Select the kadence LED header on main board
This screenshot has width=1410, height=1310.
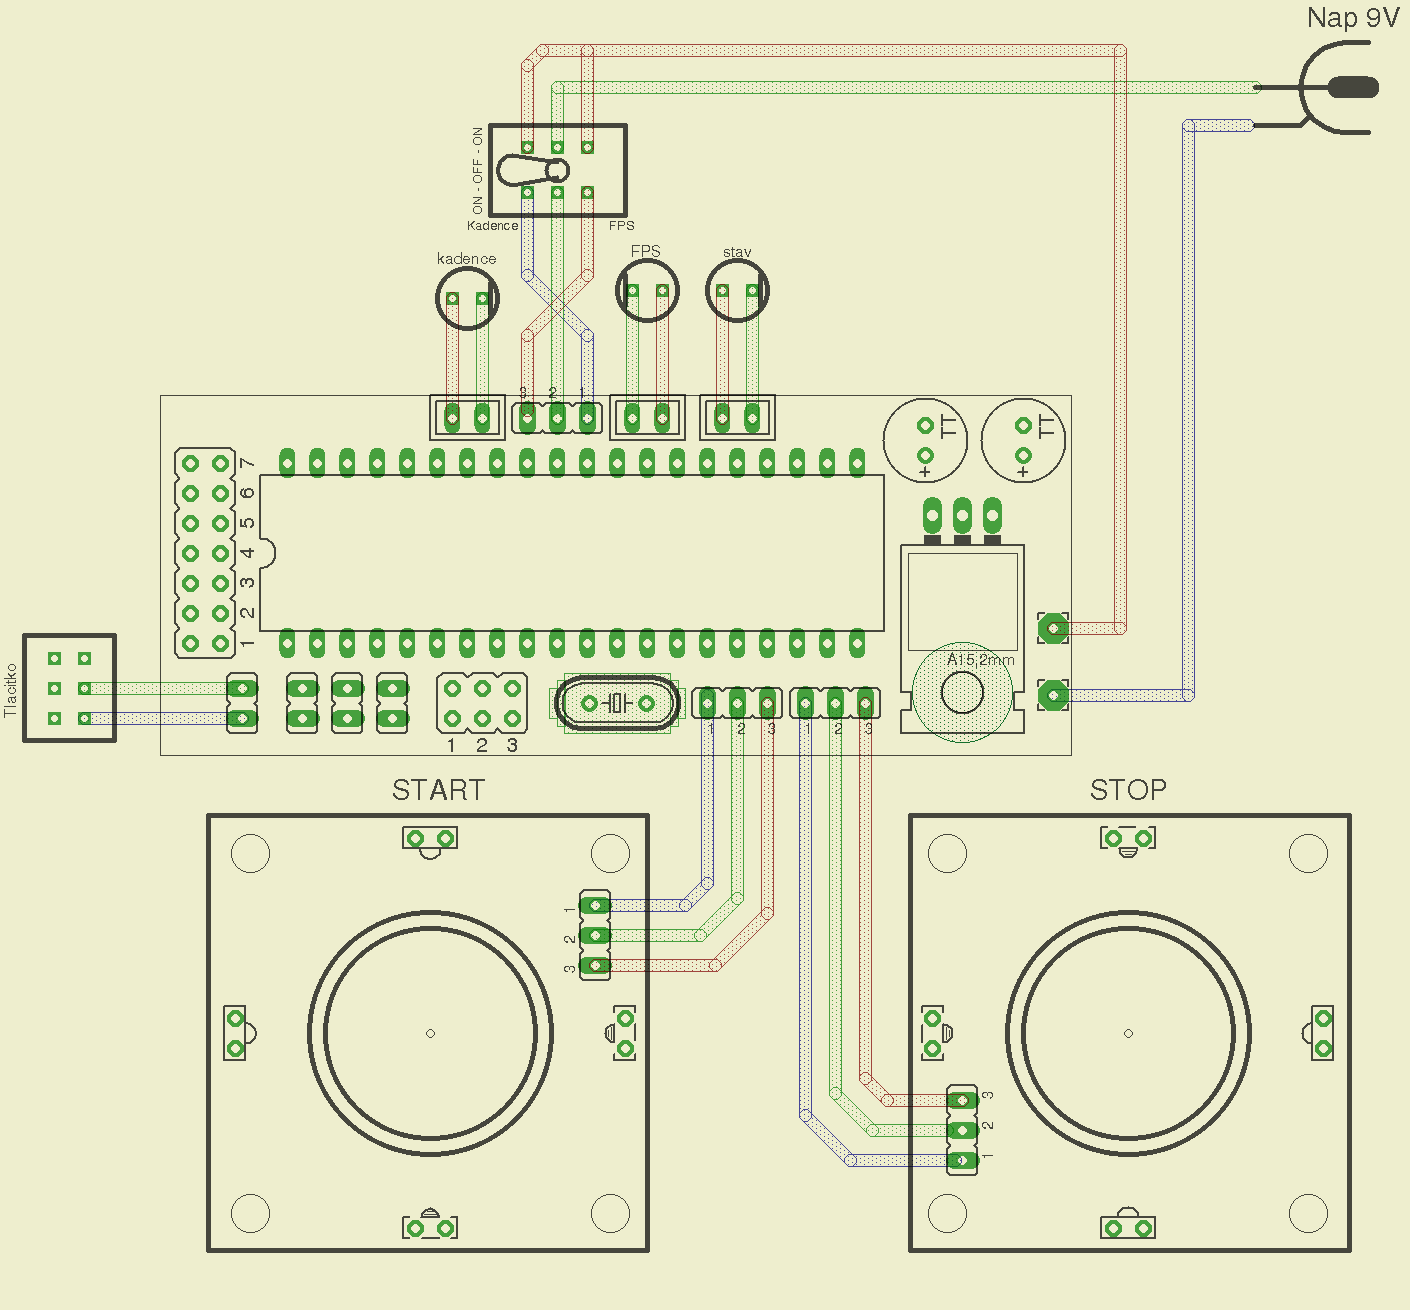click(467, 417)
